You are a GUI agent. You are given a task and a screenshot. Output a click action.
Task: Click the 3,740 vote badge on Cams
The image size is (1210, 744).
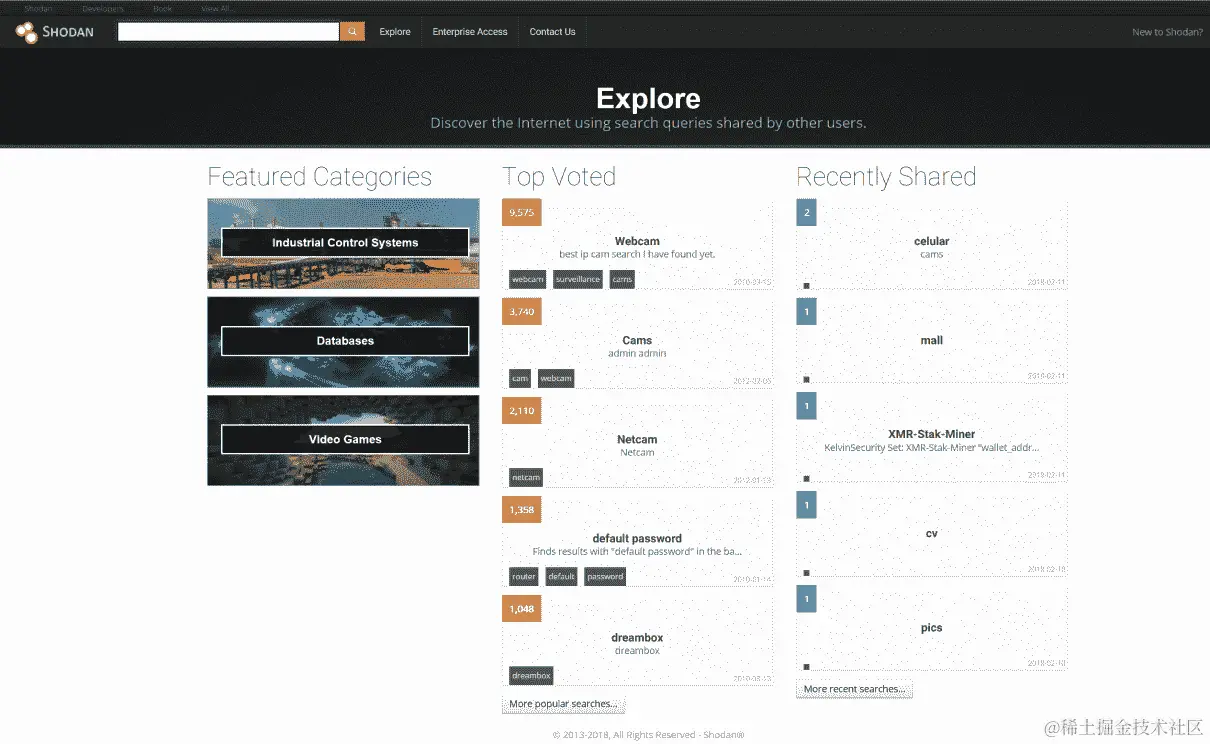tap(521, 311)
